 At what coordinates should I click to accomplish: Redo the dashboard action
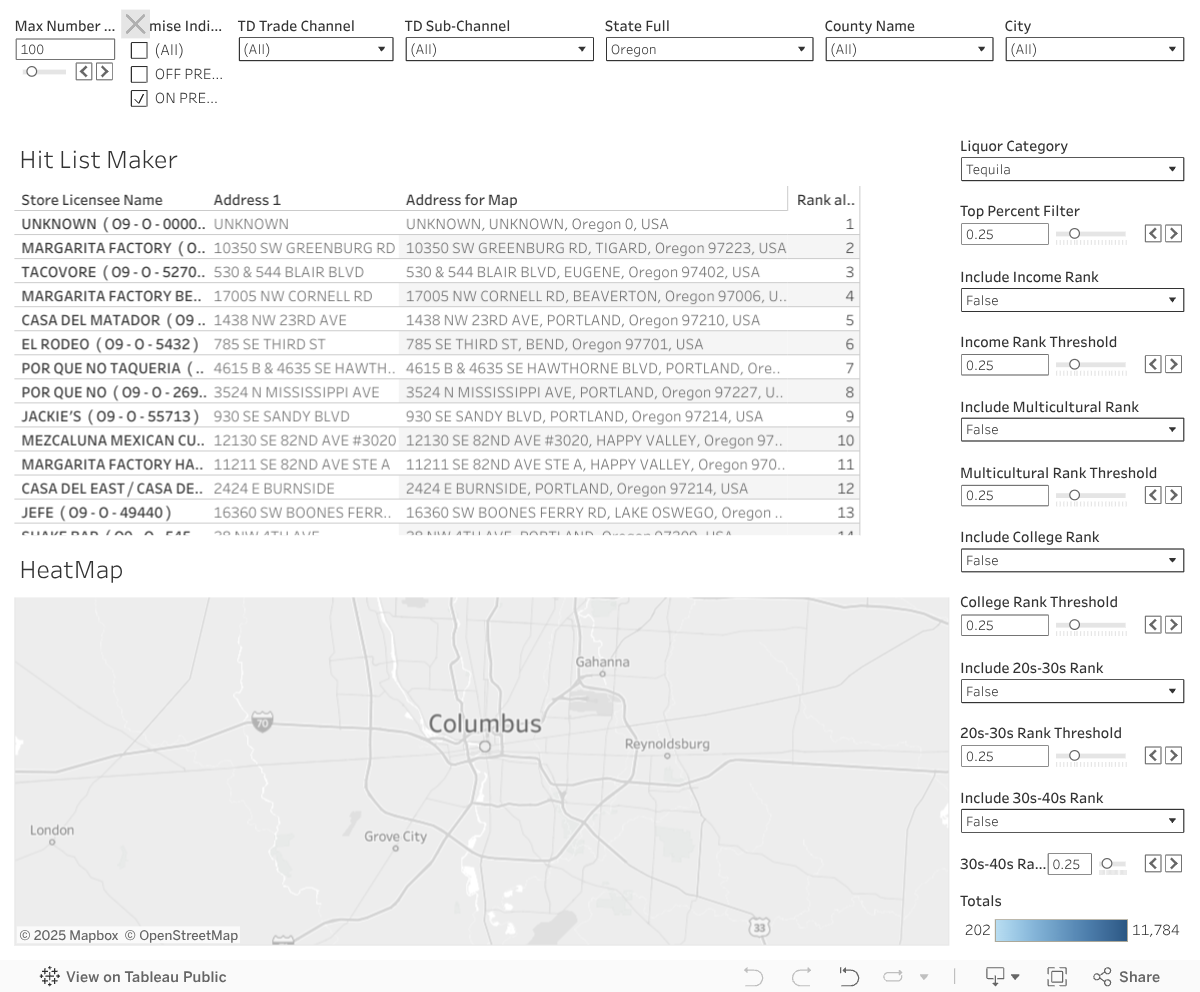point(800,976)
